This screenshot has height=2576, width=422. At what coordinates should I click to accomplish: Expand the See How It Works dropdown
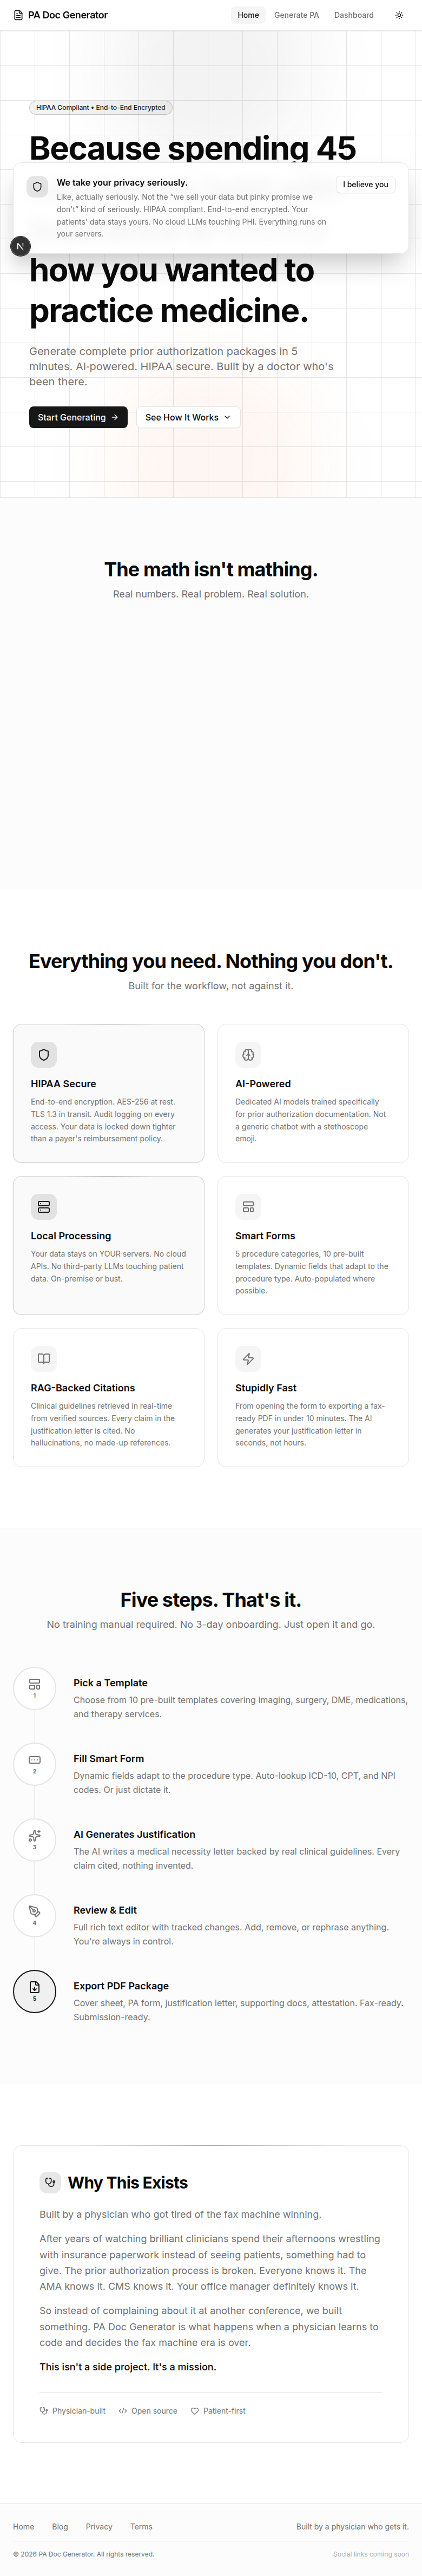tap(188, 417)
